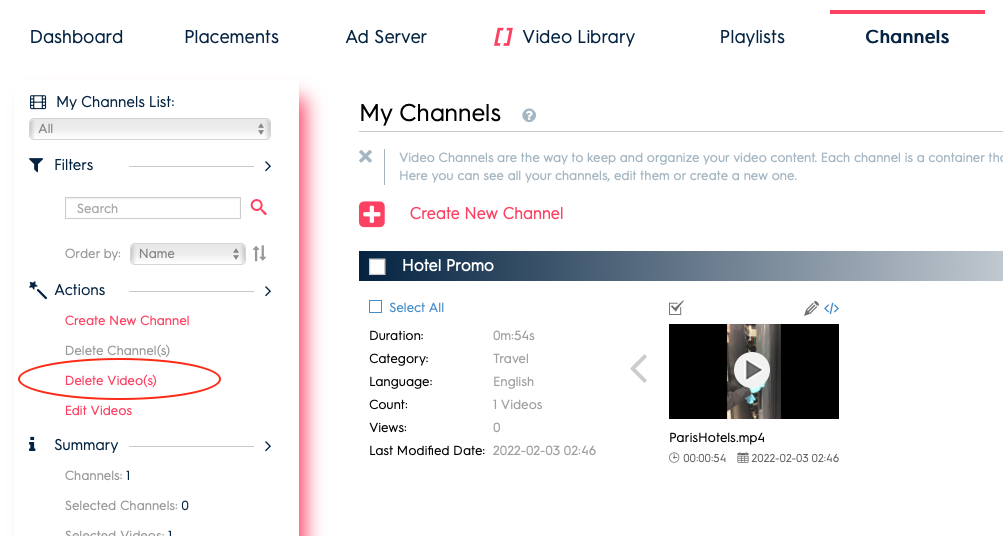Click the clock duration icon
This screenshot has height=536, width=1003.
click(x=674, y=458)
